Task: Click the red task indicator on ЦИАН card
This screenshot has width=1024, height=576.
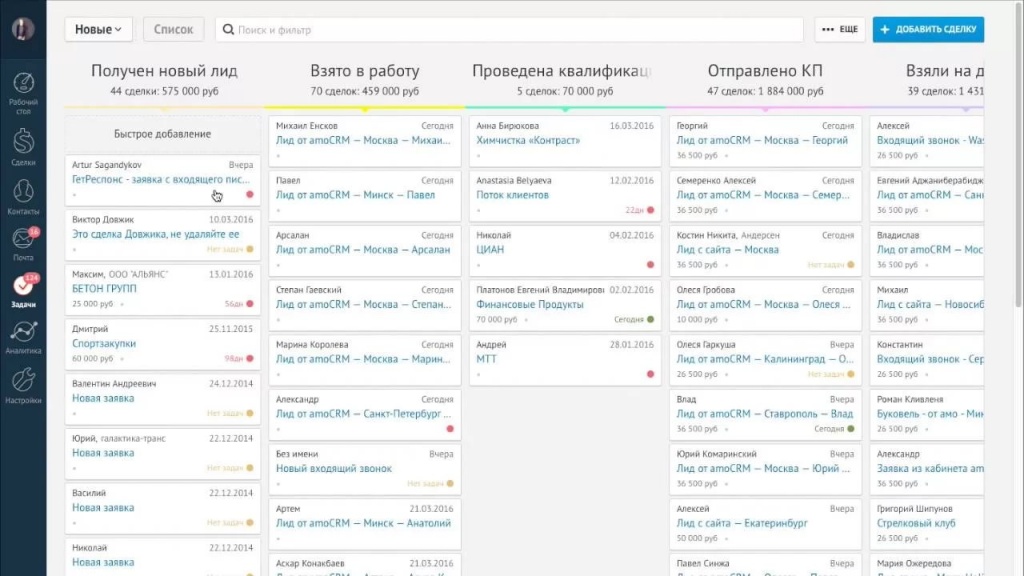Action: (x=650, y=264)
